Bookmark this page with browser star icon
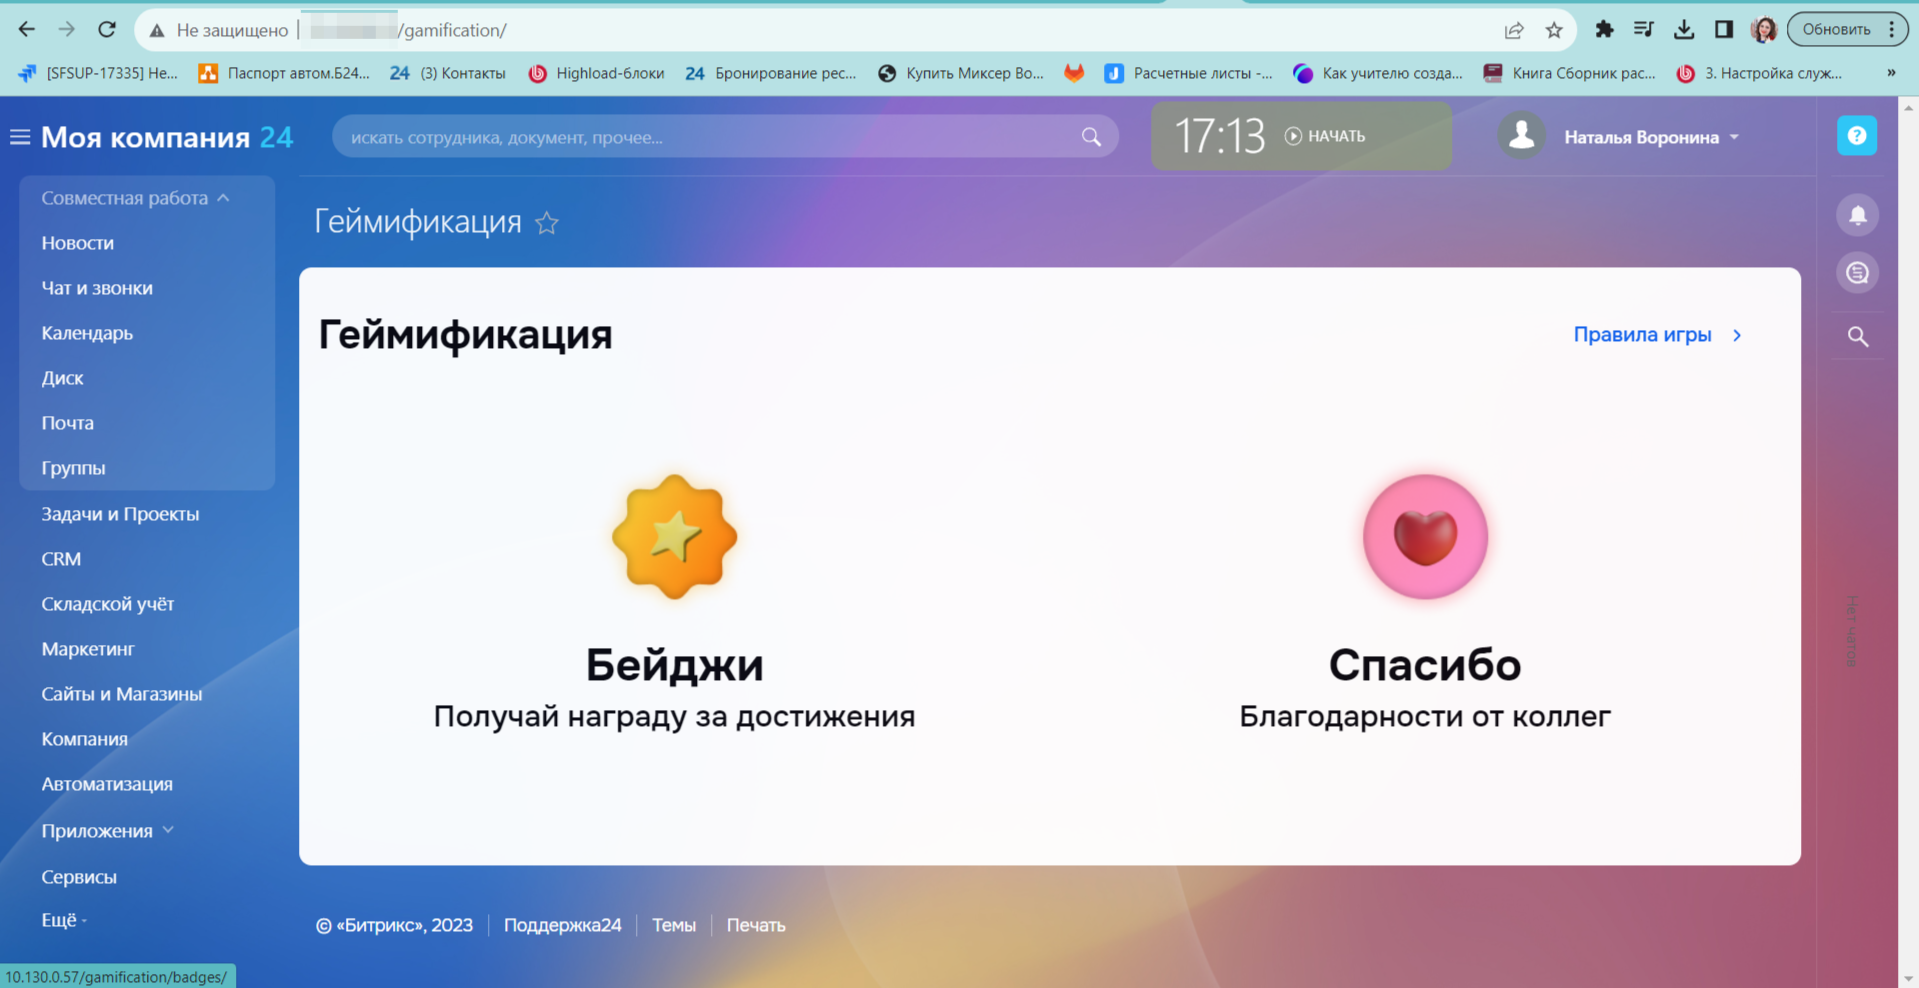 point(1553,30)
